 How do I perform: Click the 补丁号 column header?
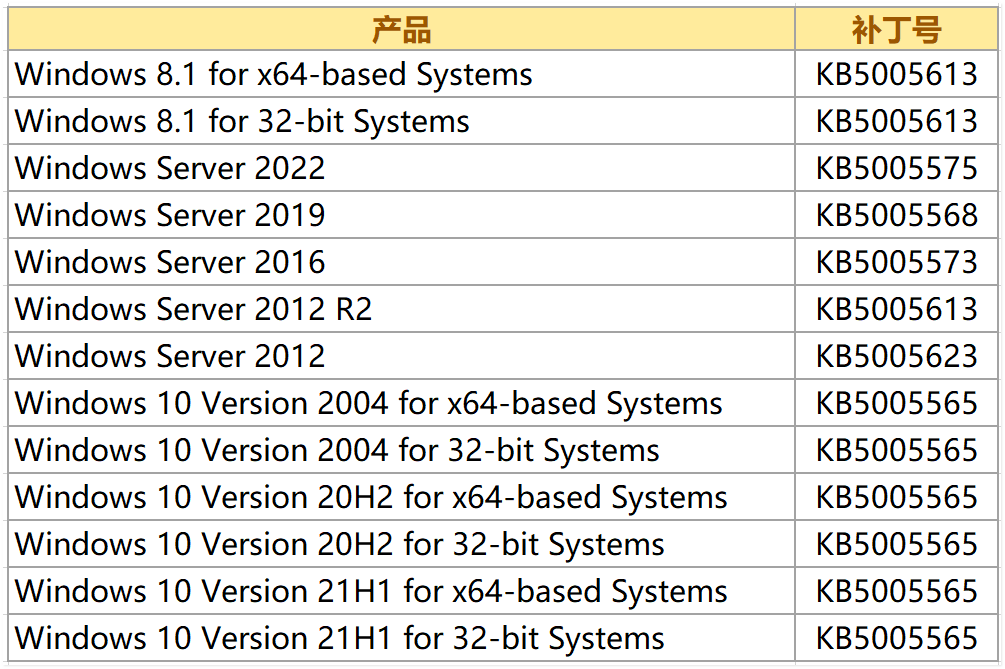tap(896, 30)
